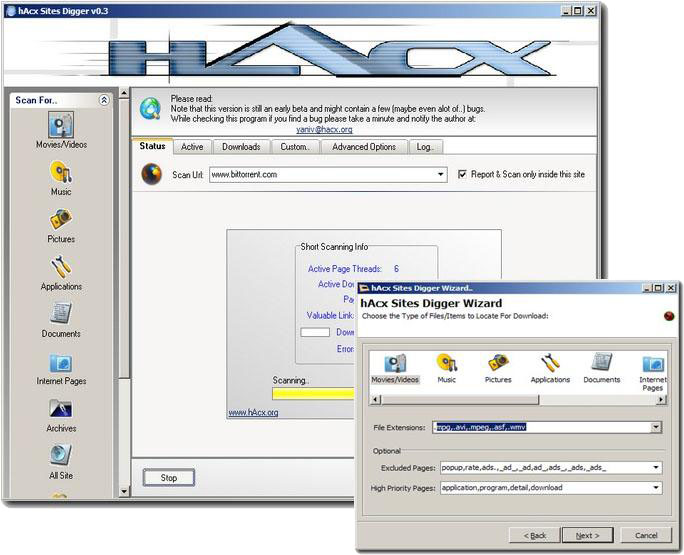Click the globe icon beside Scan Url
The height and width of the screenshot is (555, 684).
(151, 174)
